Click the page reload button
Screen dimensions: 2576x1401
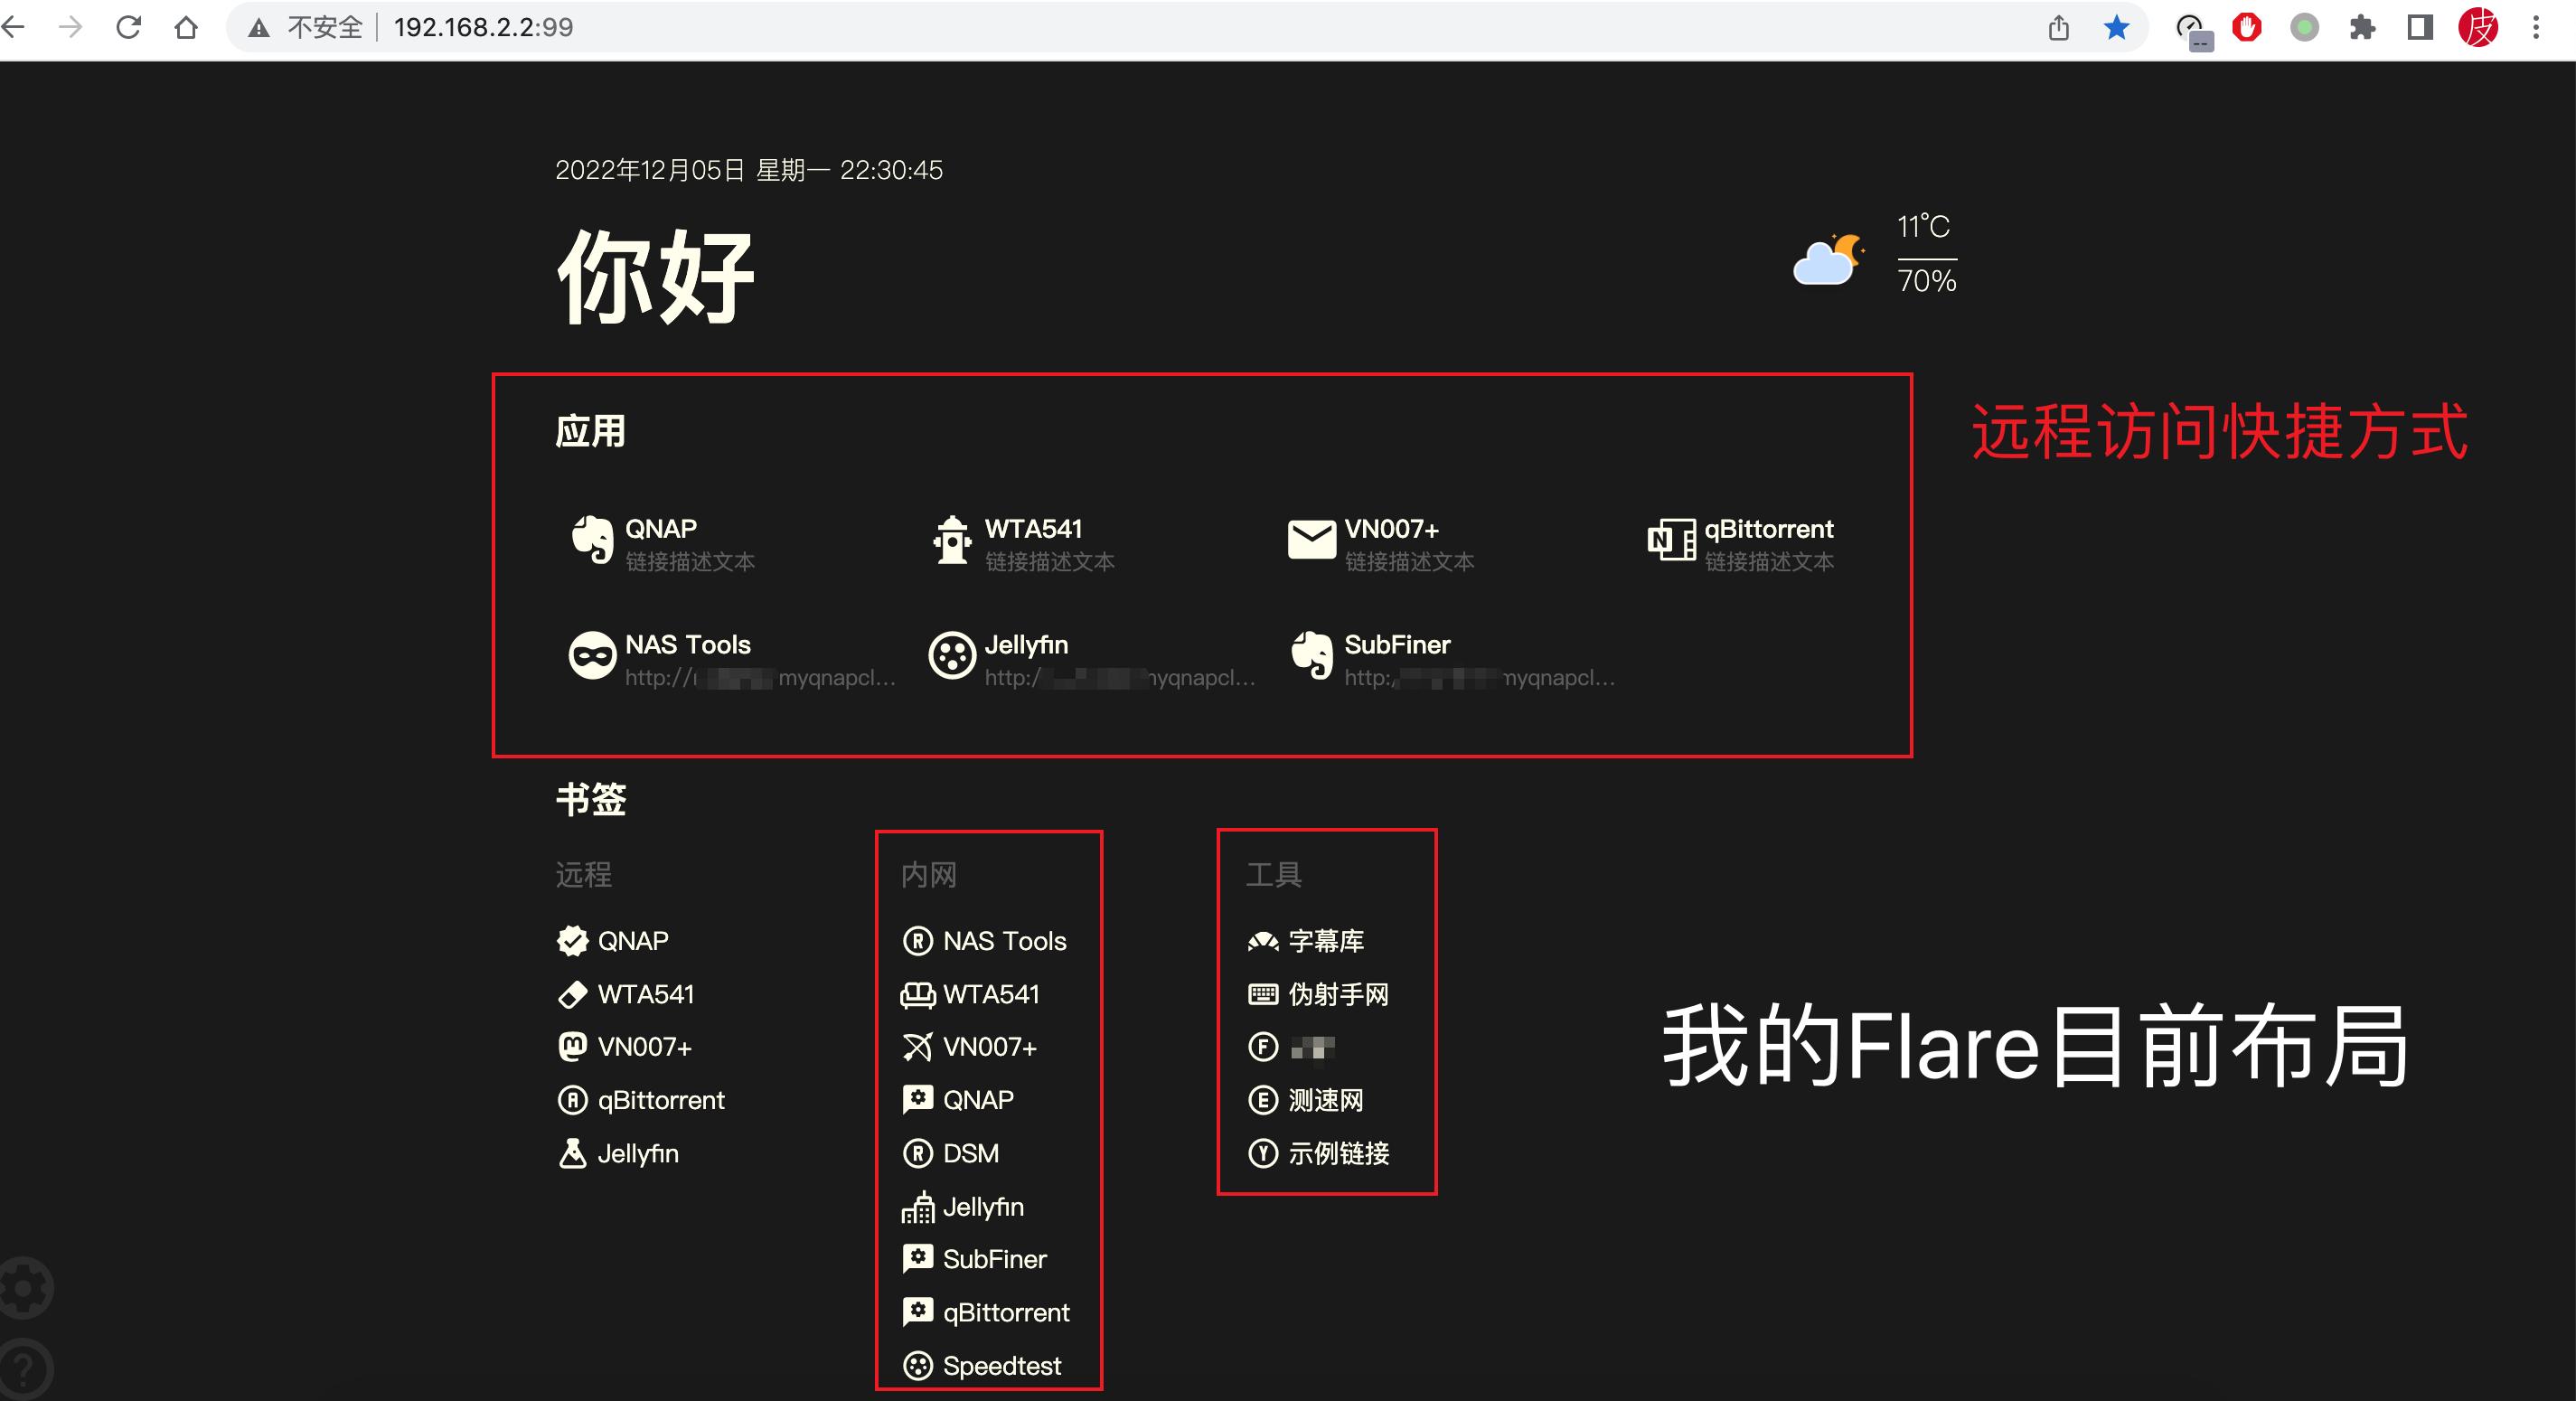pos(129,27)
